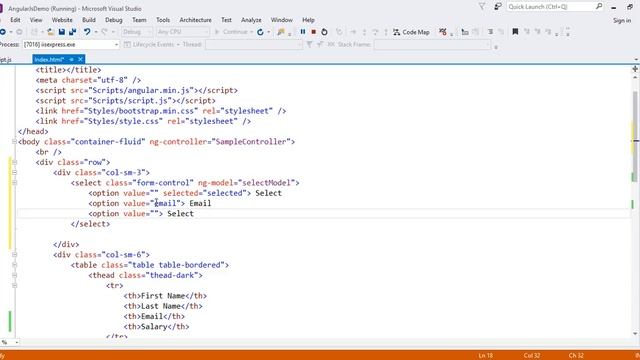Open the View menu

(36, 20)
